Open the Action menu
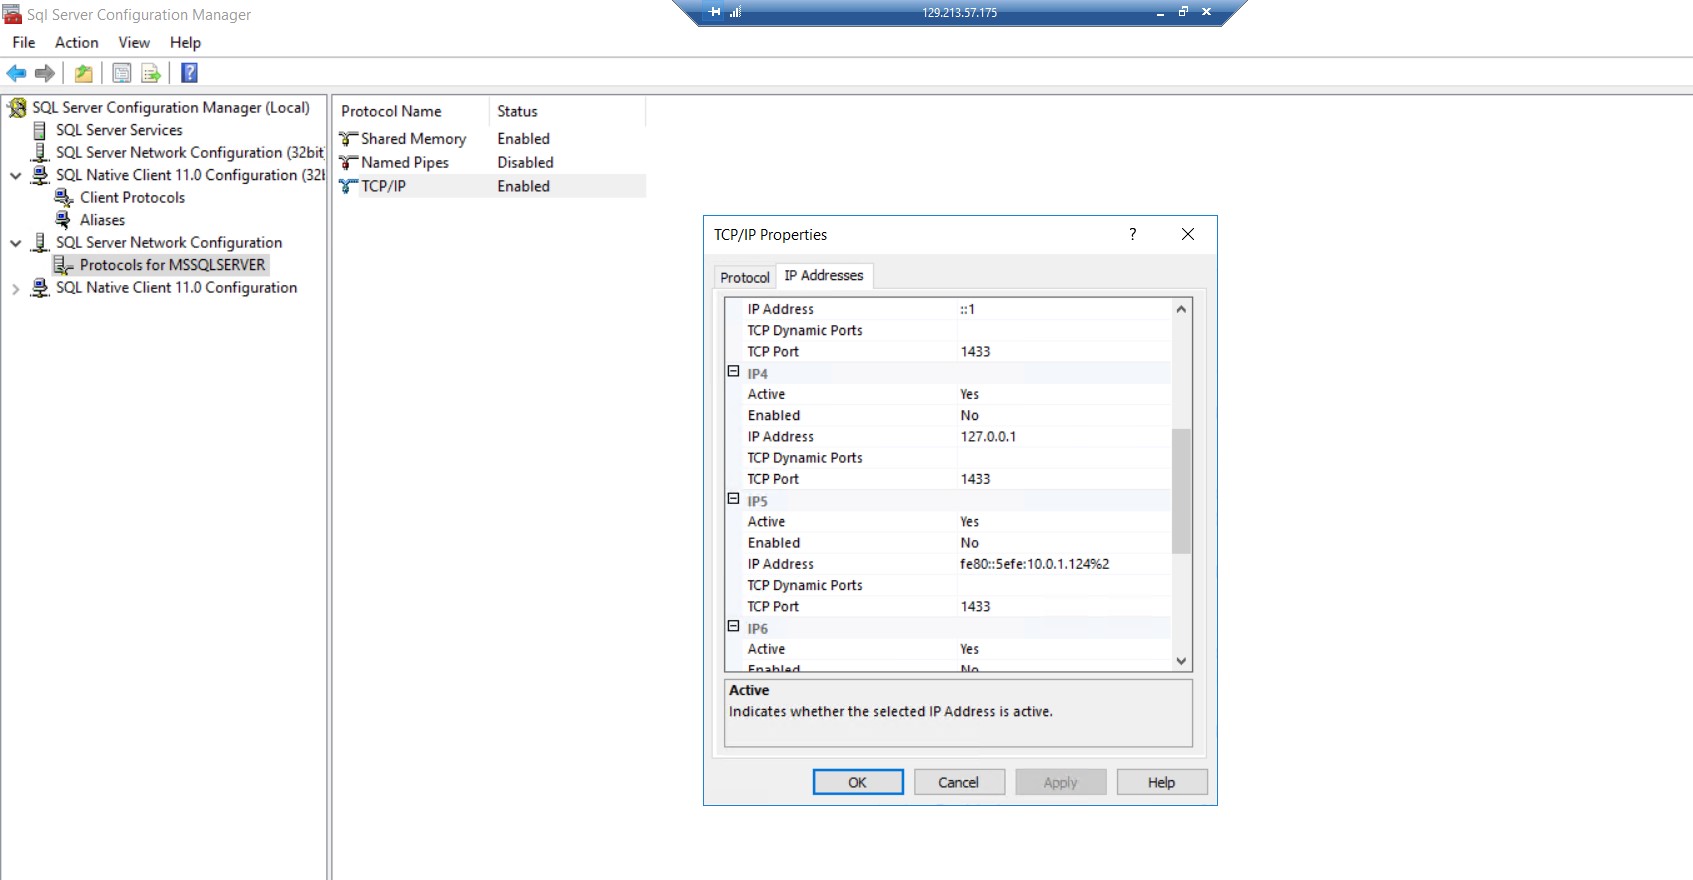Image resolution: width=1693 pixels, height=880 pixels. pyautogui.click(x=77, y=42)
